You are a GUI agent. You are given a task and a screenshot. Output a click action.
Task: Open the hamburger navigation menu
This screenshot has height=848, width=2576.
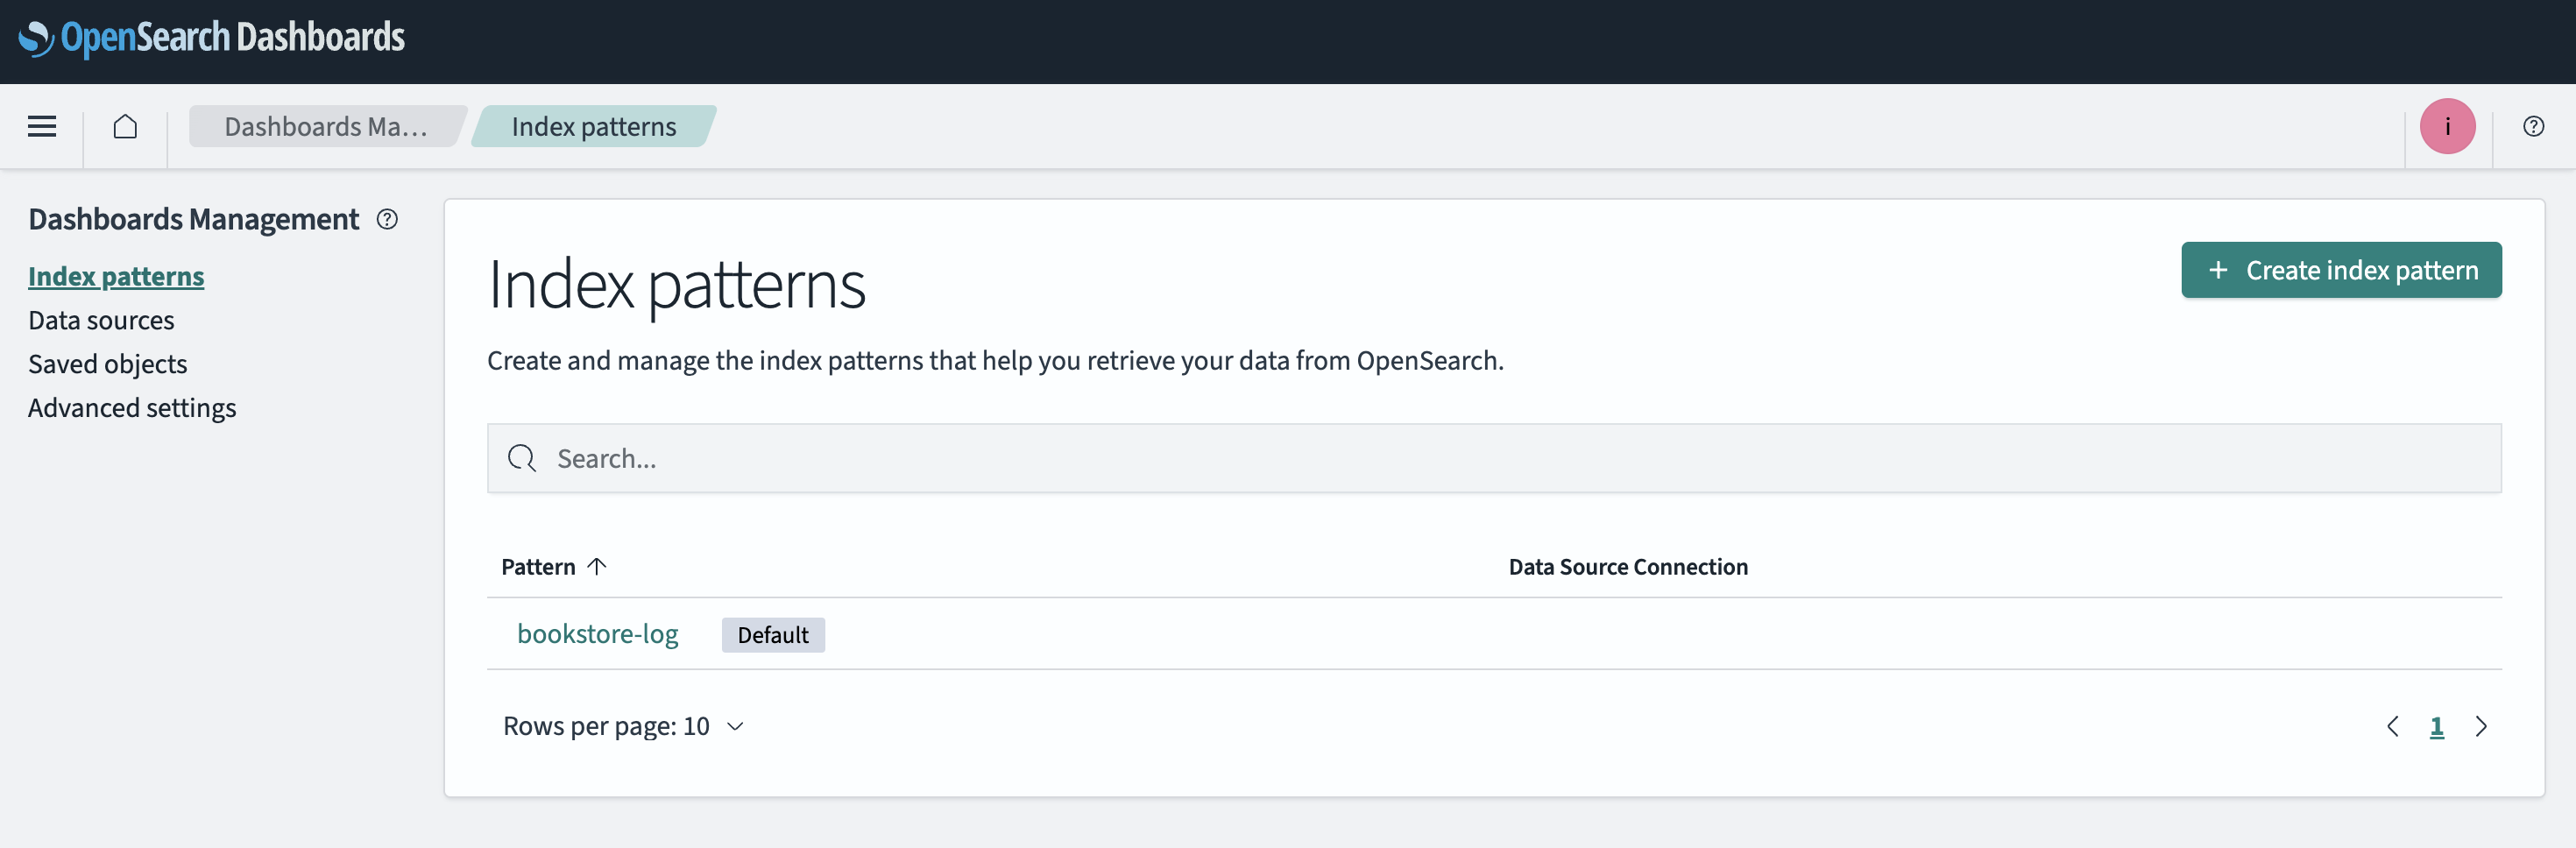click(x=42, y=126)
